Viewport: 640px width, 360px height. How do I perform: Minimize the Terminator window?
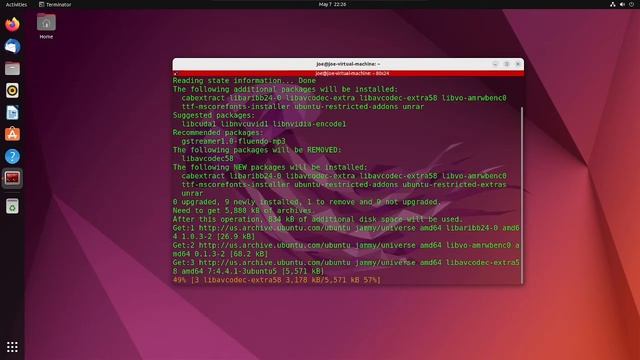click(495, 64)
